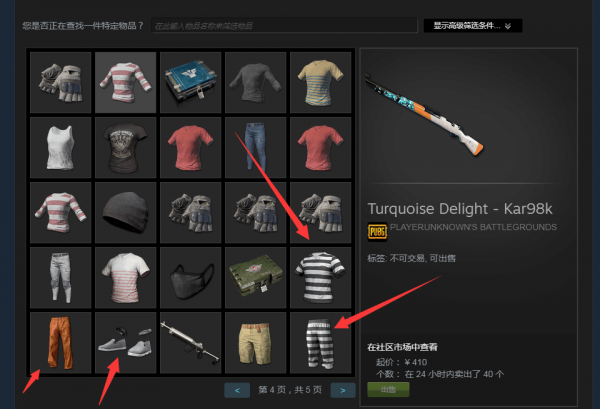Select the green military crate item
The height and width of the screenshot is (409, 600).
pyautogui.click(x=256, y=277)
